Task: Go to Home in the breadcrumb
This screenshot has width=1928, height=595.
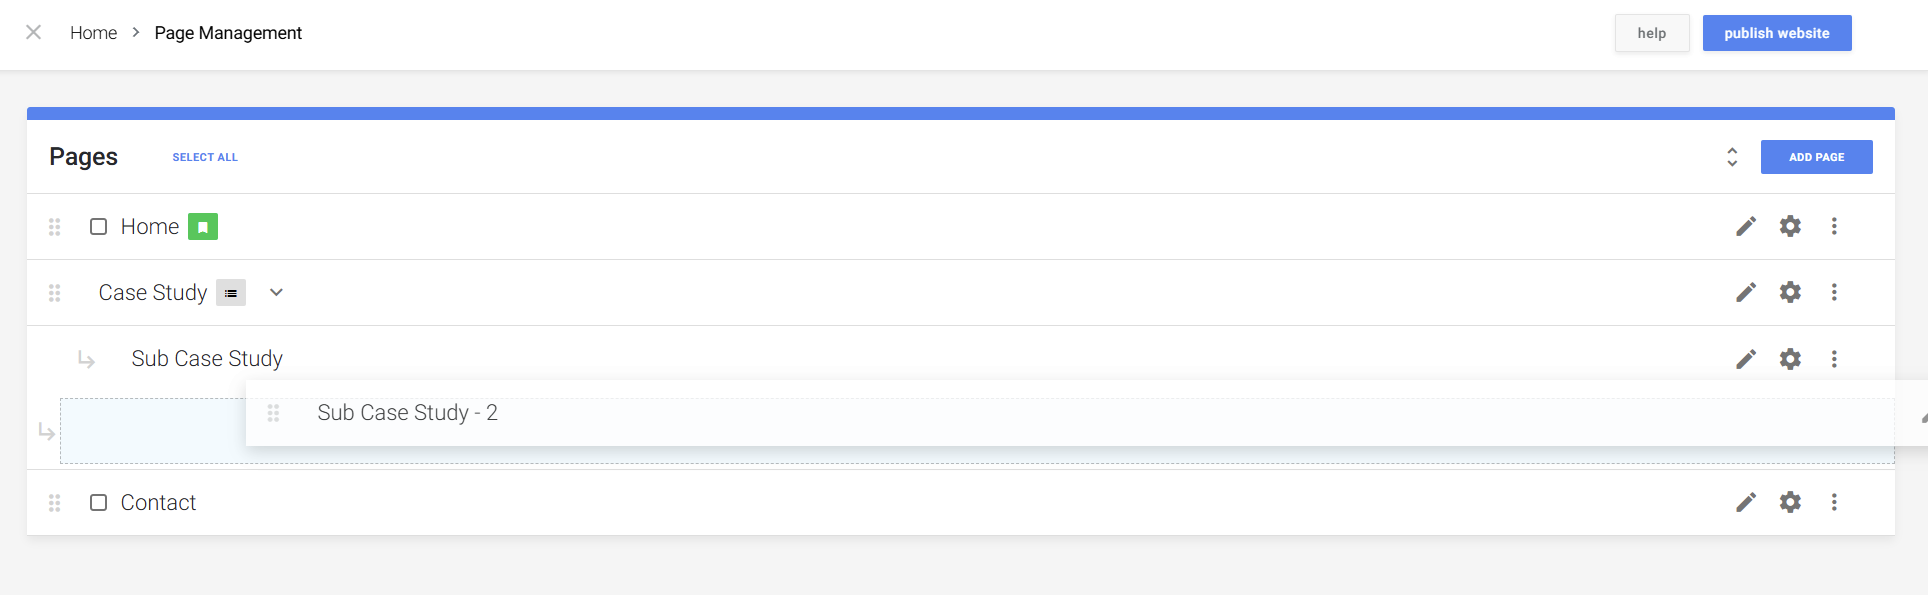Action: coord(93,33)
